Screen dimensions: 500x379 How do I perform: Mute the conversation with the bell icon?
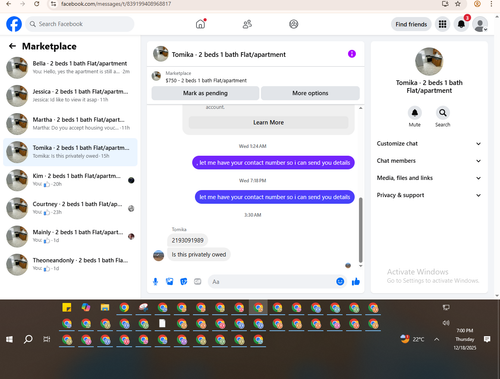click(x=415, y=113)
